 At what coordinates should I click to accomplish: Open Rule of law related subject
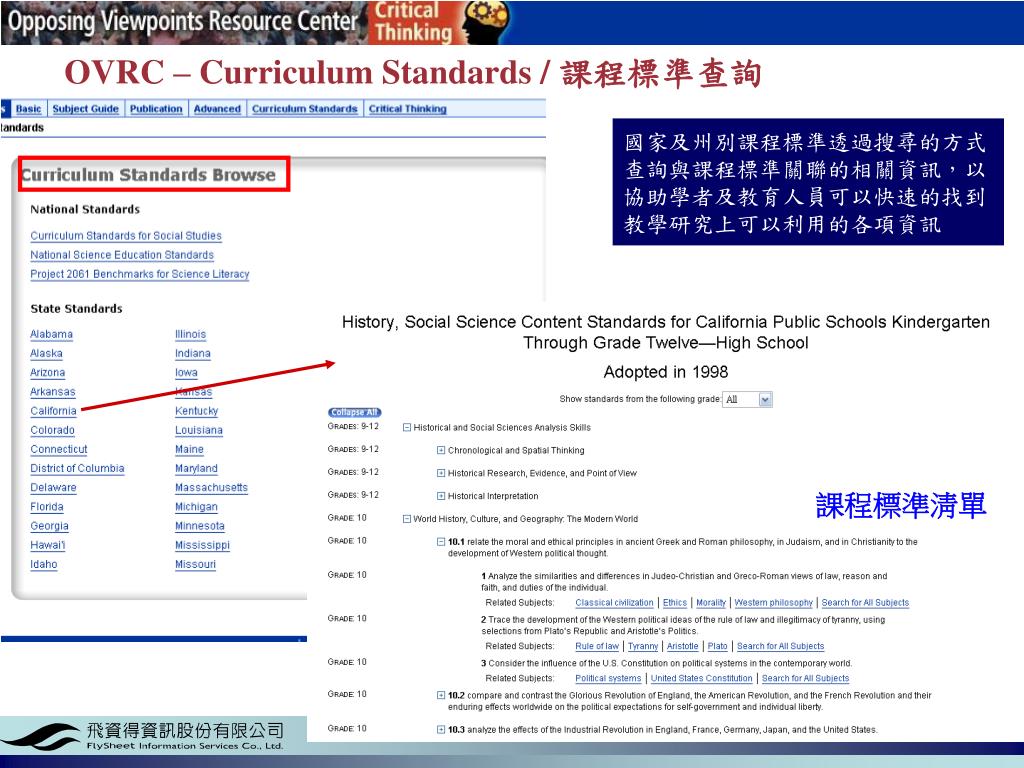(x=597, y=647)
